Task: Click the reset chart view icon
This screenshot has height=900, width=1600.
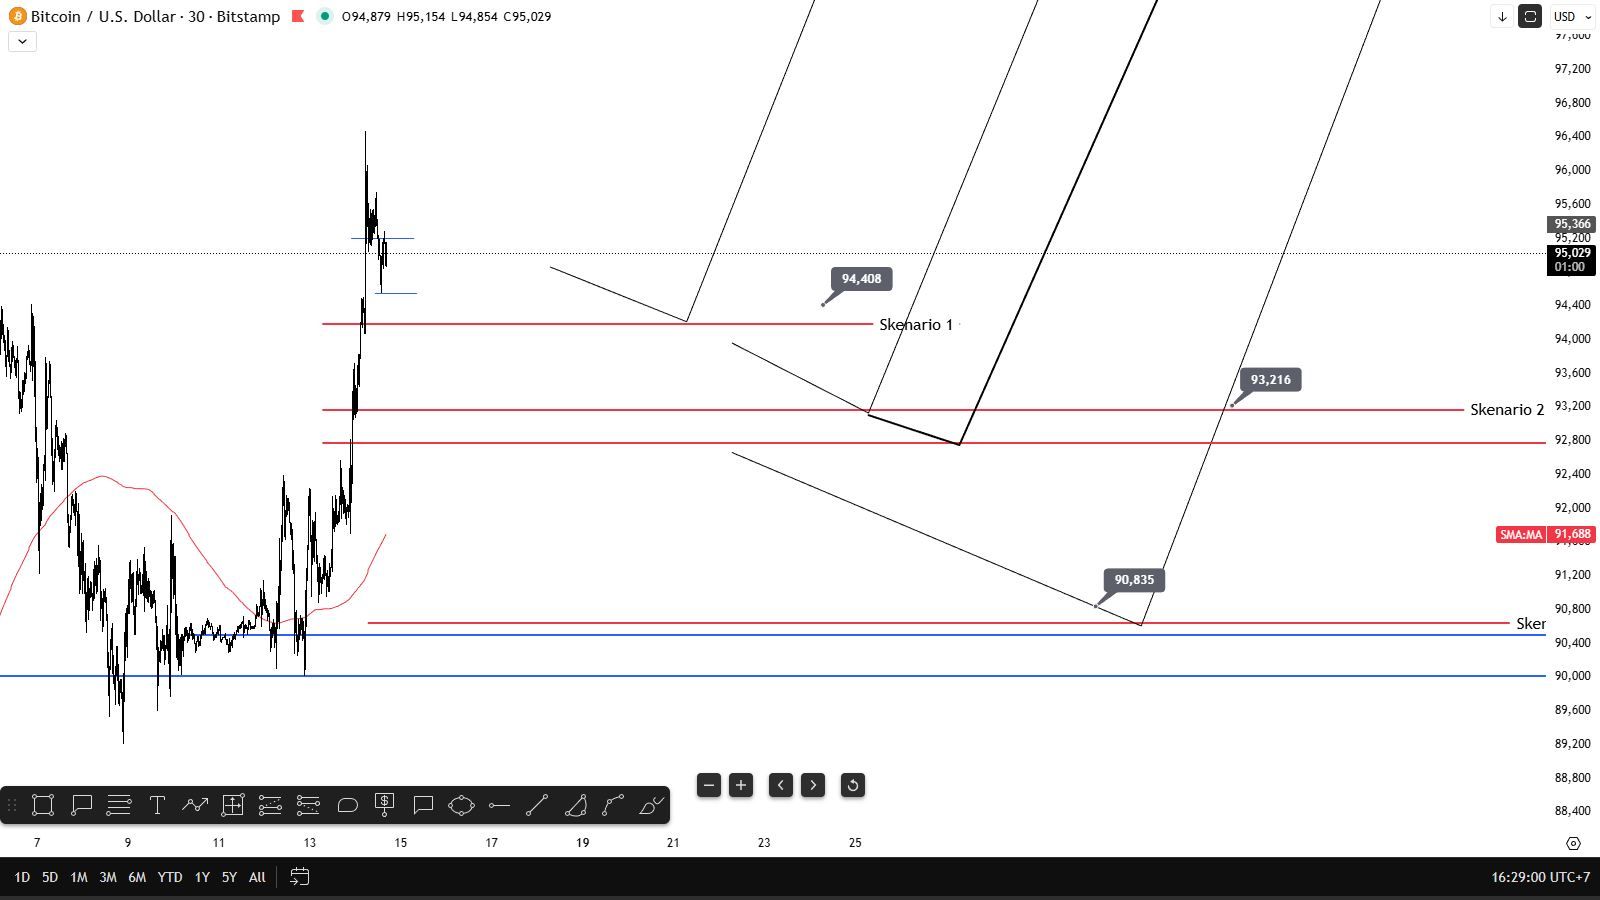Action: coord(853,786)
